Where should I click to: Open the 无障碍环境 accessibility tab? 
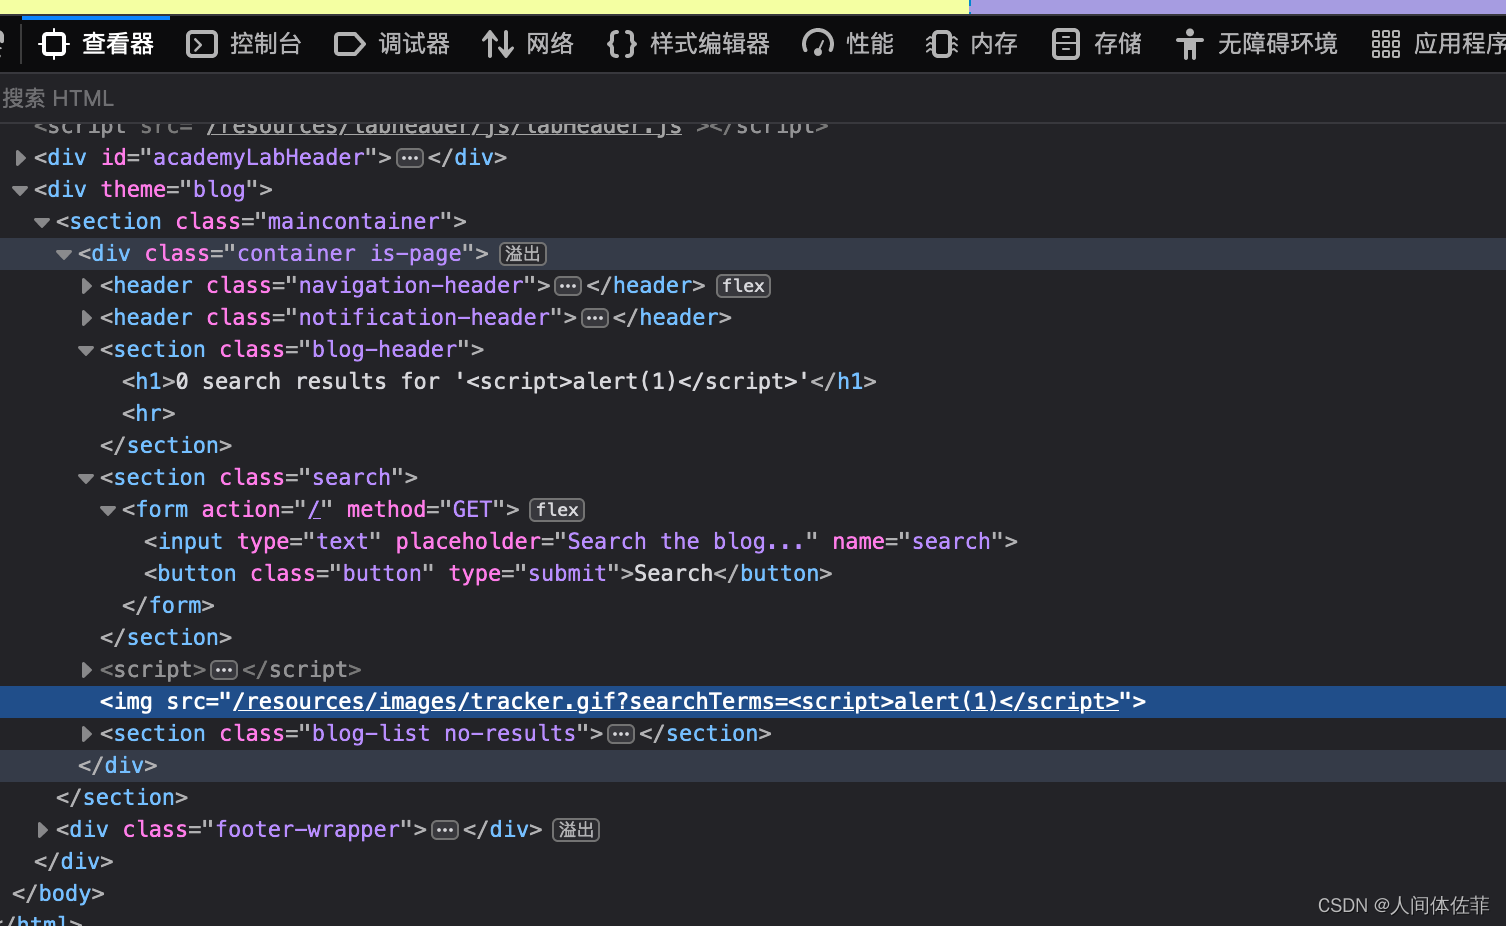1256,44
